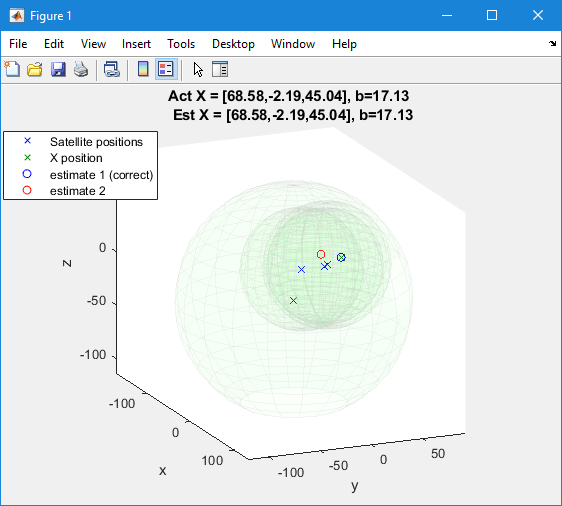Click the New Figure icon

pos(12,69)
